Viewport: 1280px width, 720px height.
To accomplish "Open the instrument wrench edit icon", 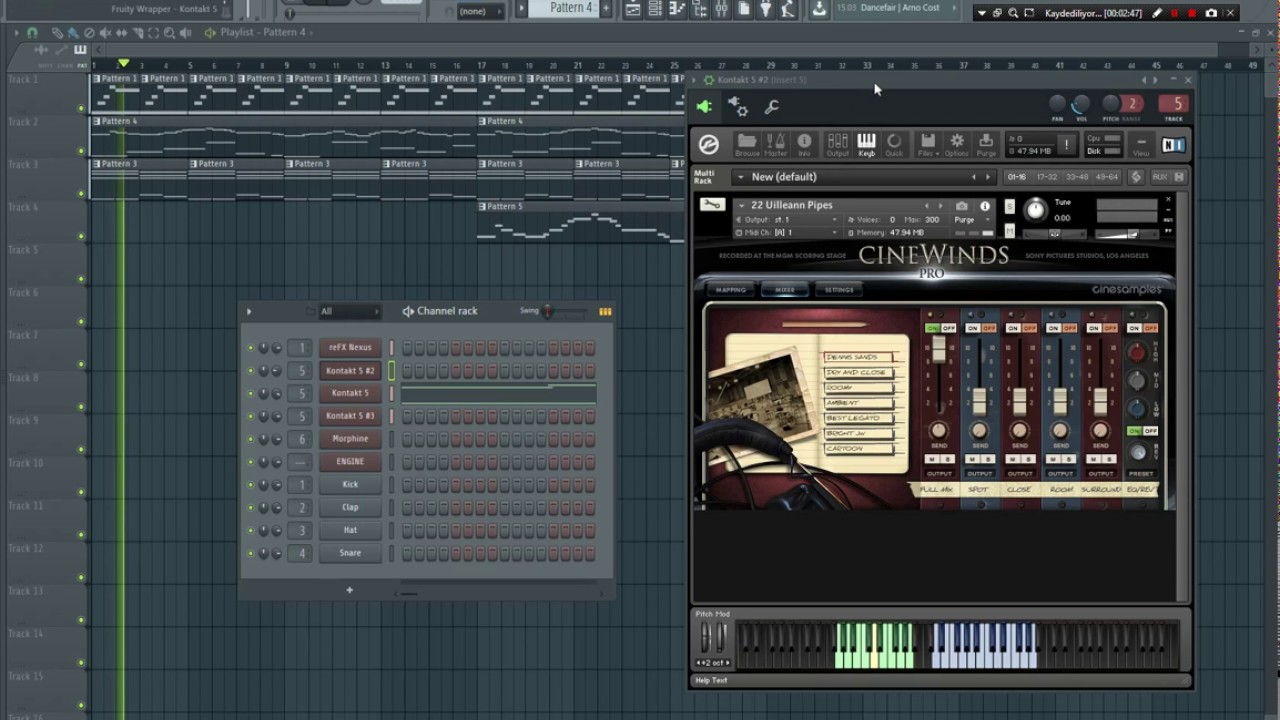I will (x=711, y=204).
